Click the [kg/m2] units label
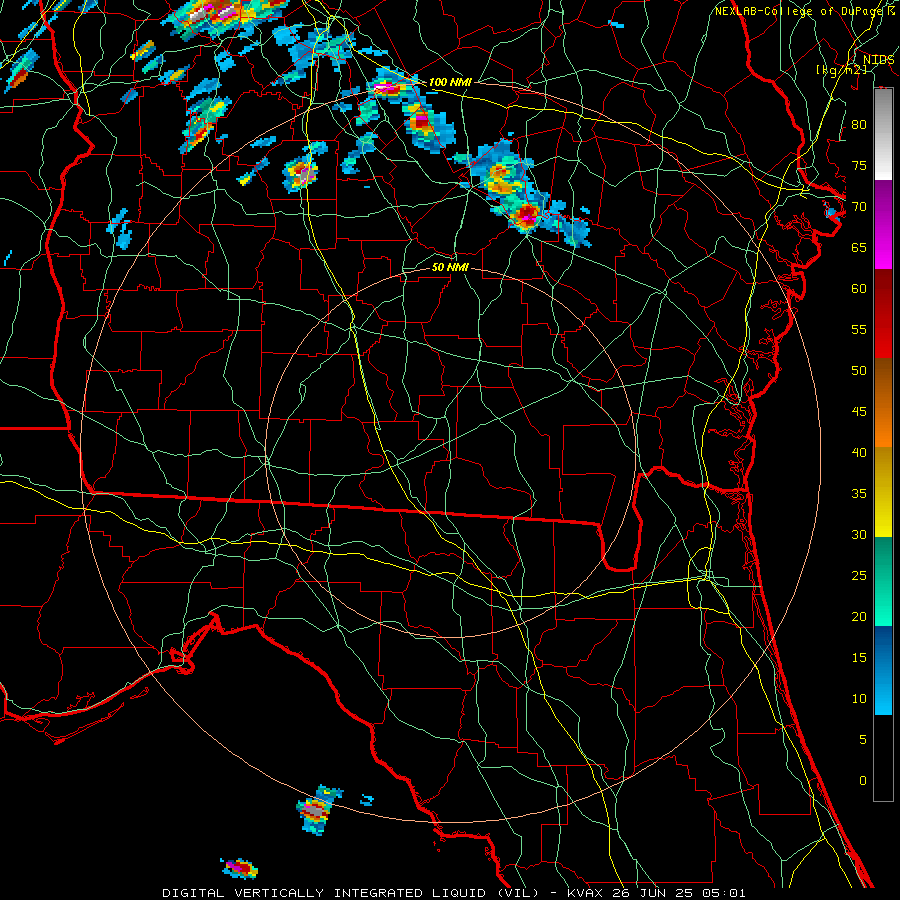The width and height of the screenshot is (900, 900). pos(841,70)
